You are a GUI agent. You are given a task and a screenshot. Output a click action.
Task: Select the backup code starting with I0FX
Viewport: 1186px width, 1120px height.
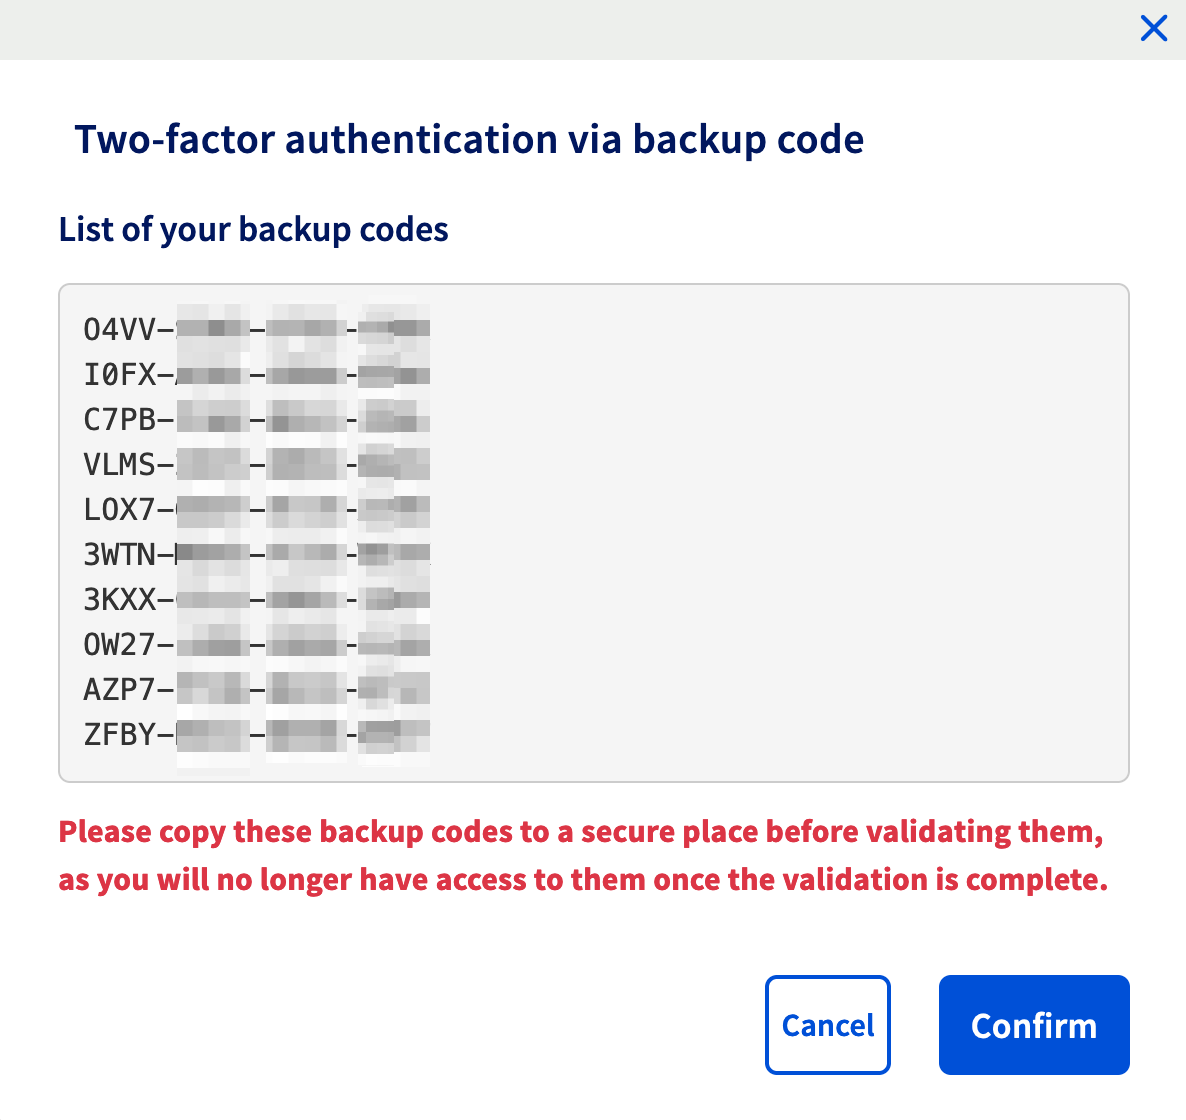(256, 374)
